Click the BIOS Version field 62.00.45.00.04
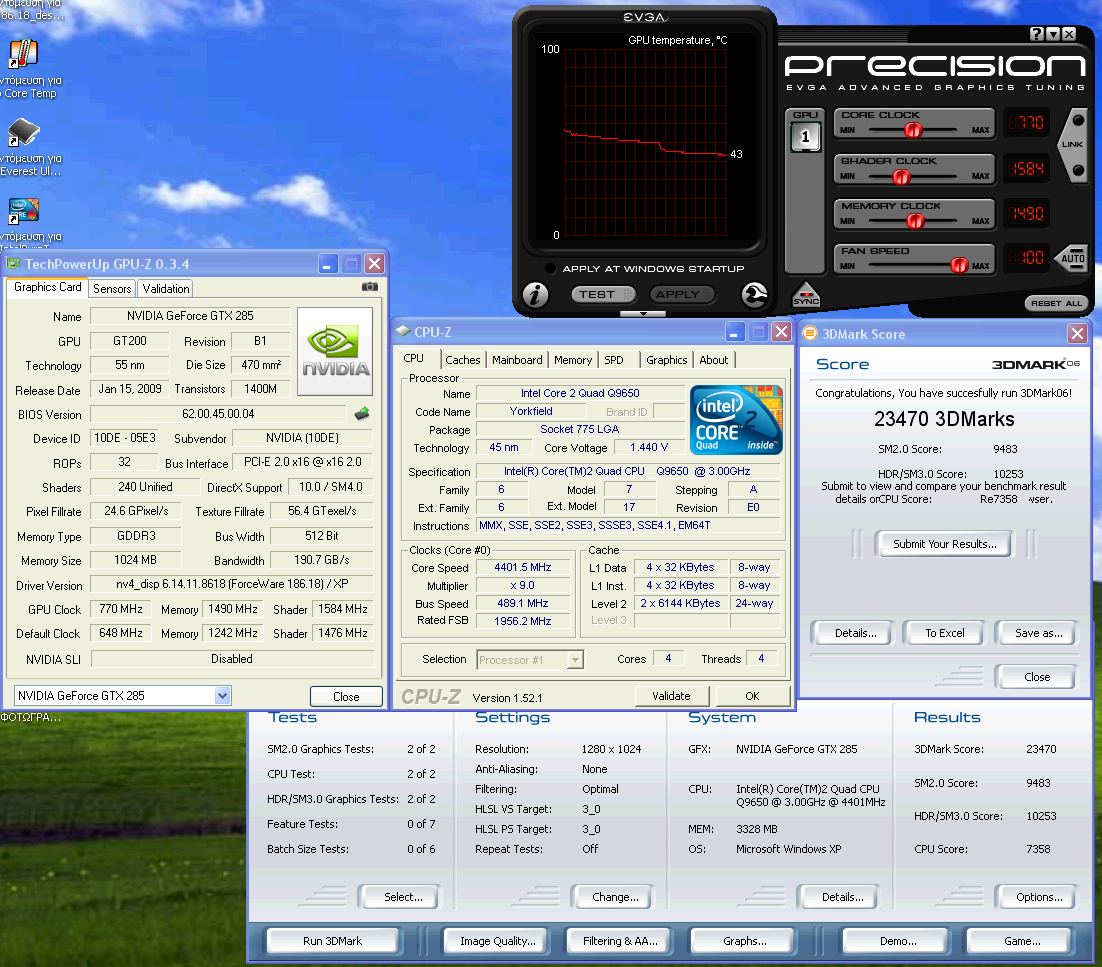Viewport: 1102px width, 967px height. click(x=218, y=414)
